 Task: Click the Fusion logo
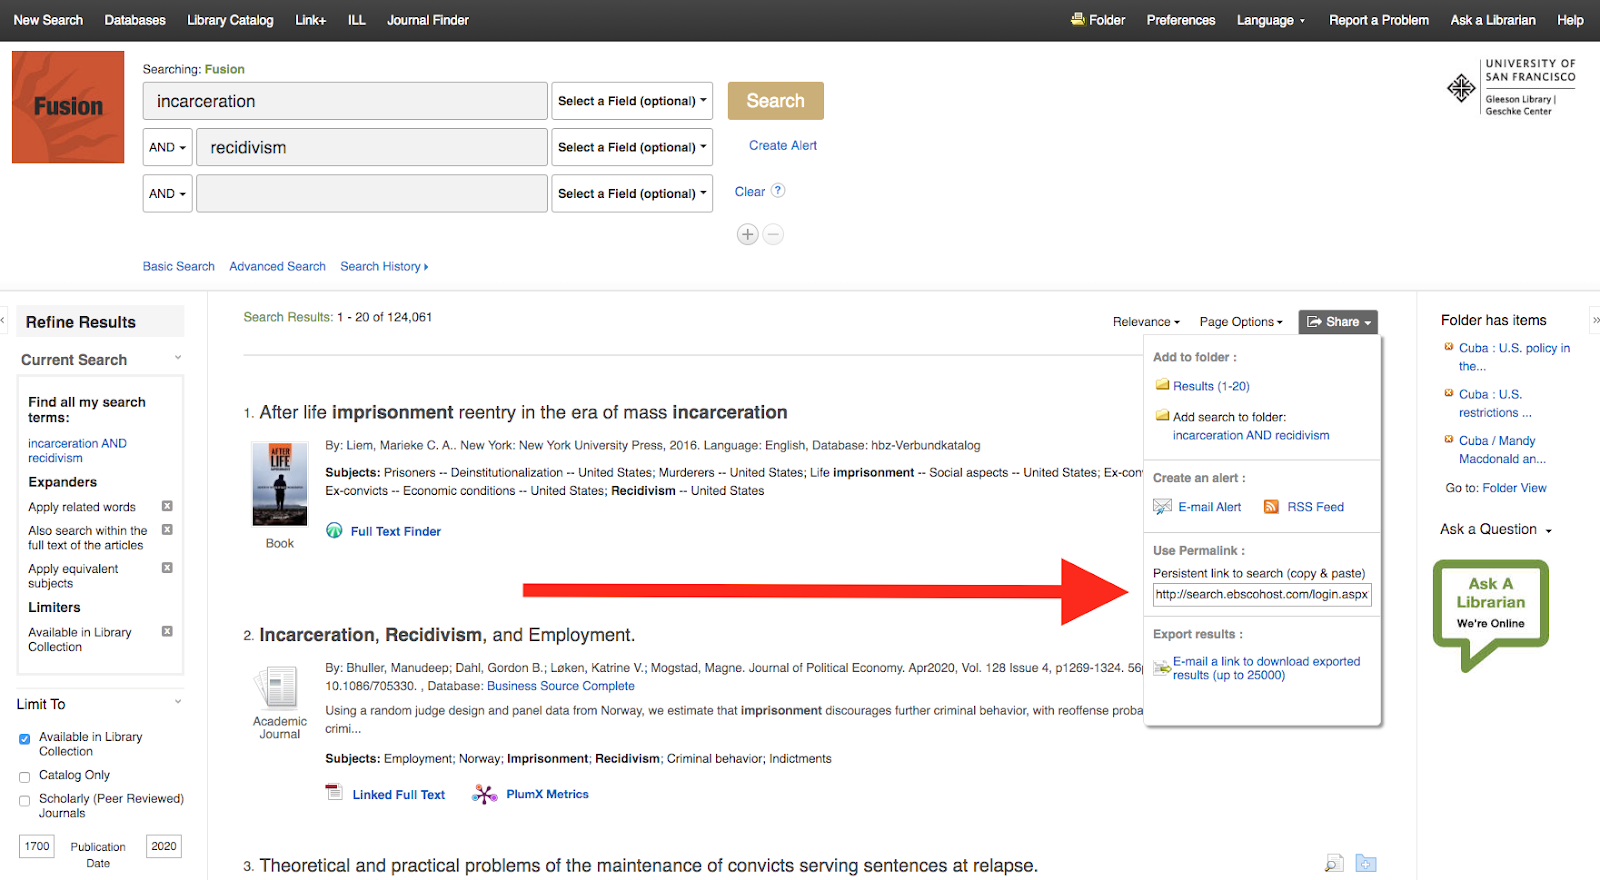click(x=68, y=107)
